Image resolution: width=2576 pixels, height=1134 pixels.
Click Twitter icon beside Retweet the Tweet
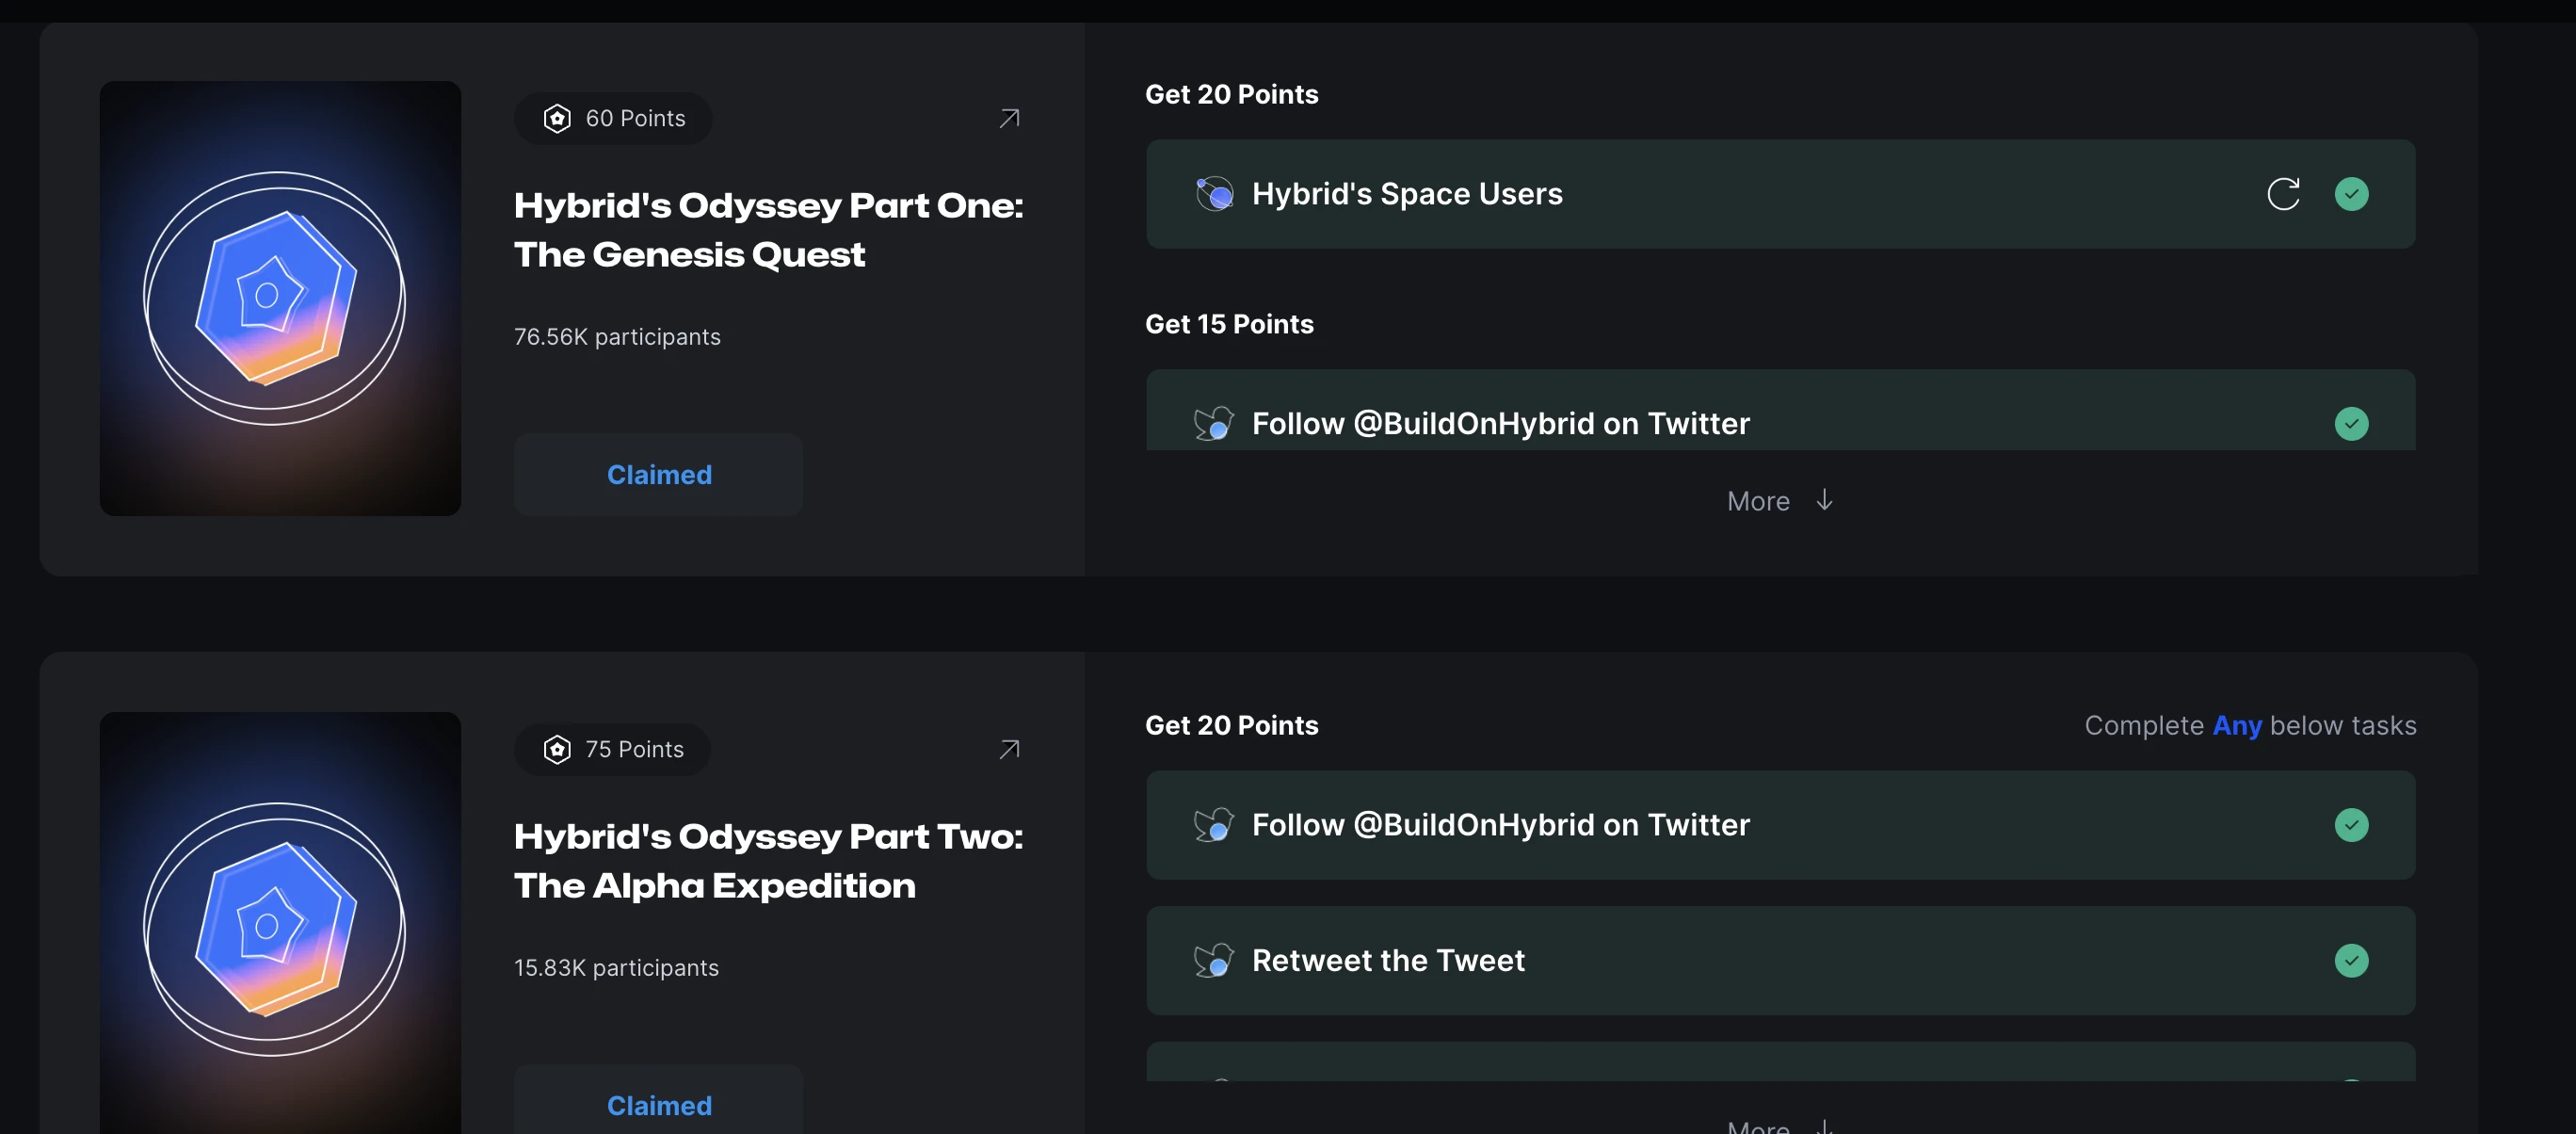(x=1214, y=961)
